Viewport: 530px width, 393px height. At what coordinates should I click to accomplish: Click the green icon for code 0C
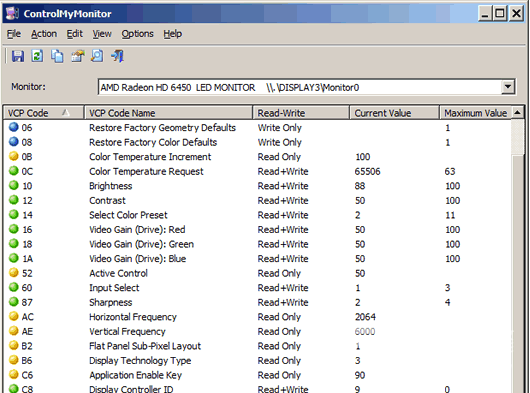[14, 171]
